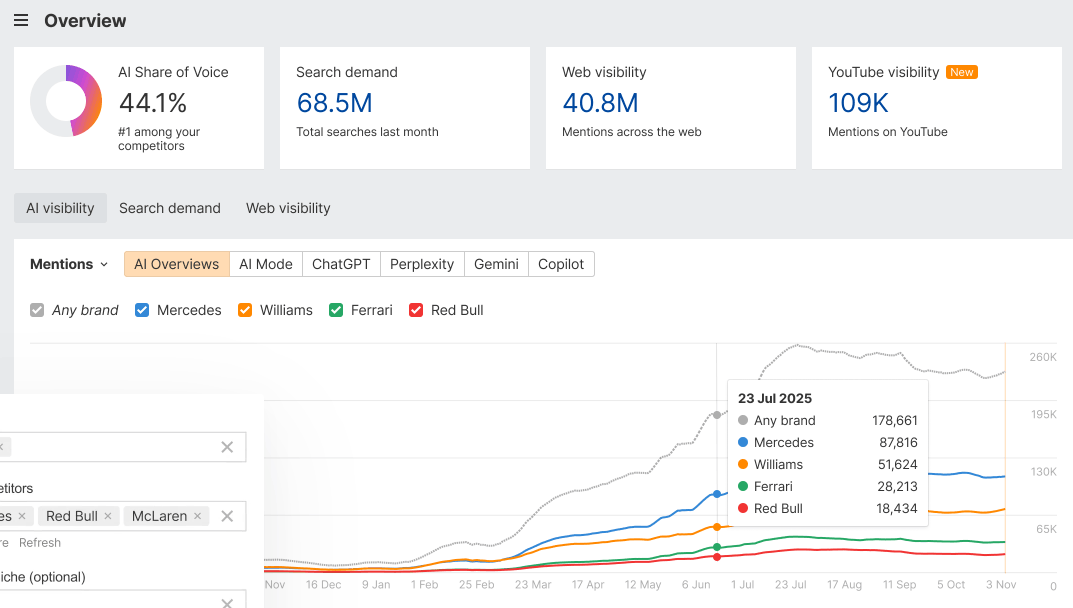Open the Web visibility tab
Viewport: 1073px width, 608px height.
[x=288, y=208]
